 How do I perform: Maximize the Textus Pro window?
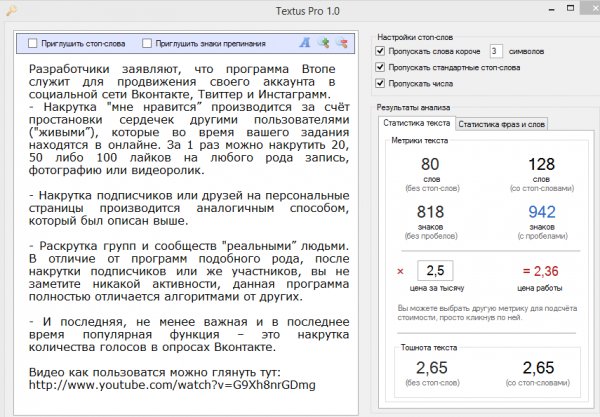(x=570, y=8)
